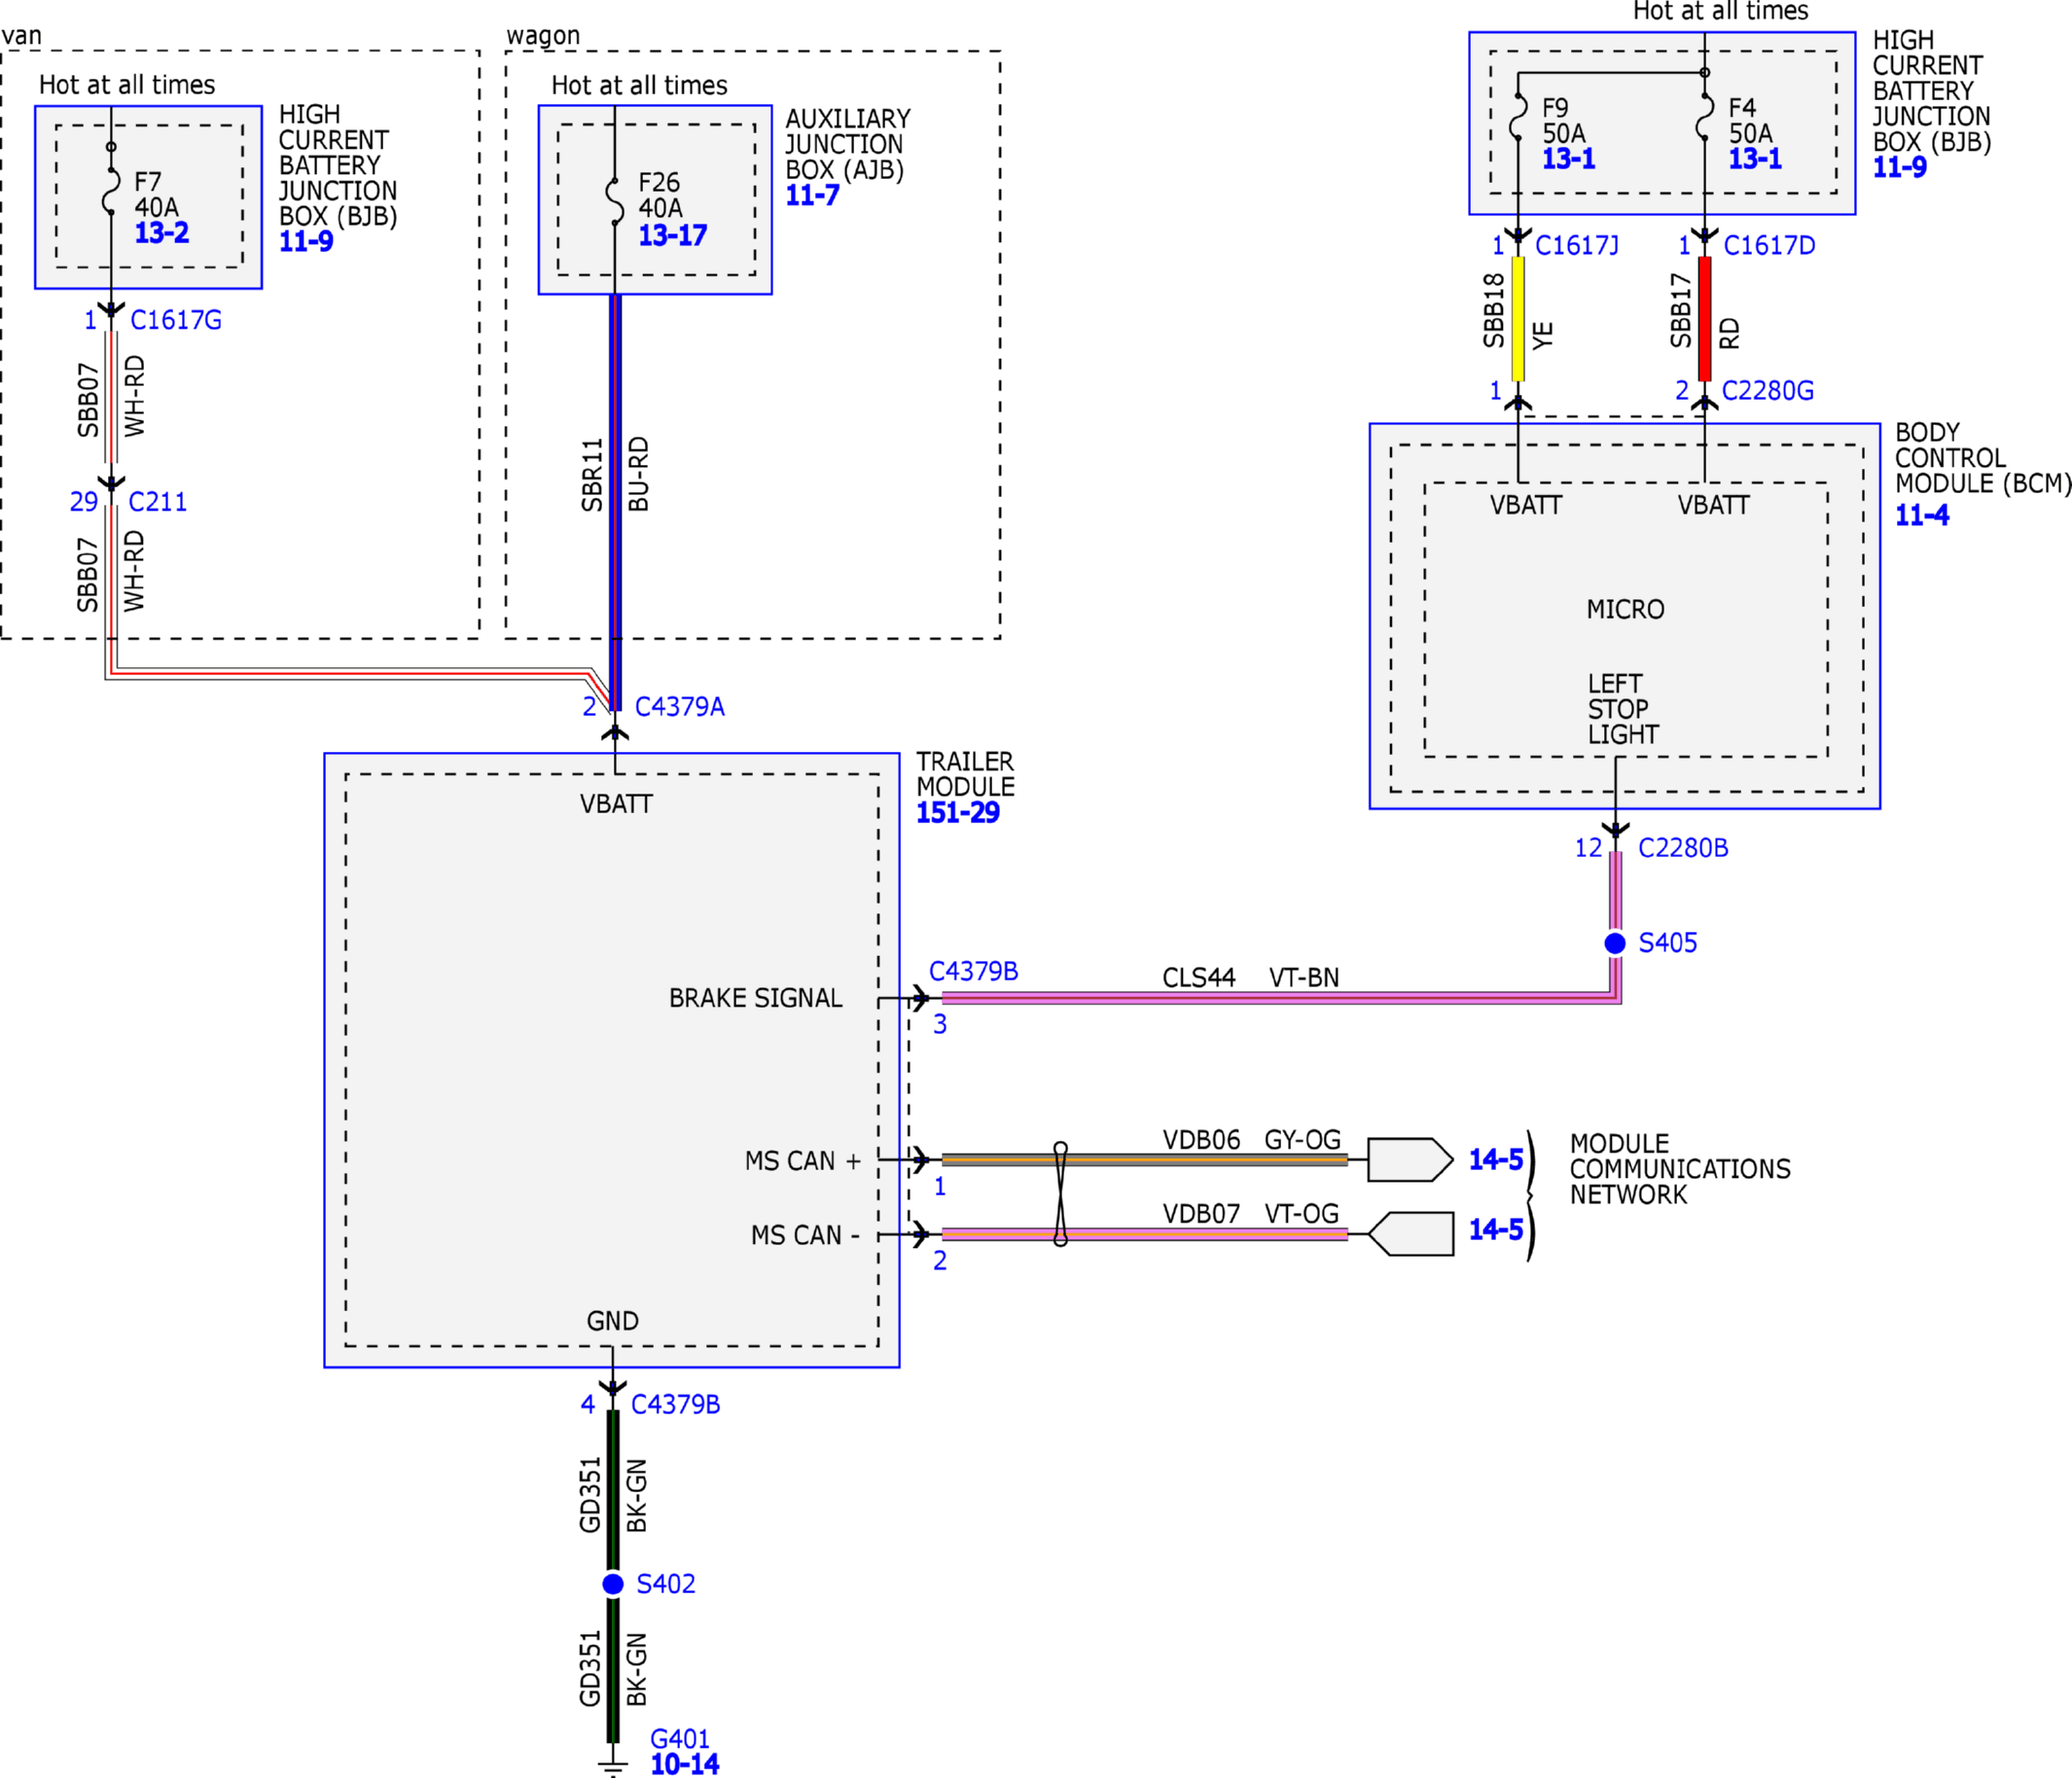Select the red SBB17 wire

tap(1705, 319)
